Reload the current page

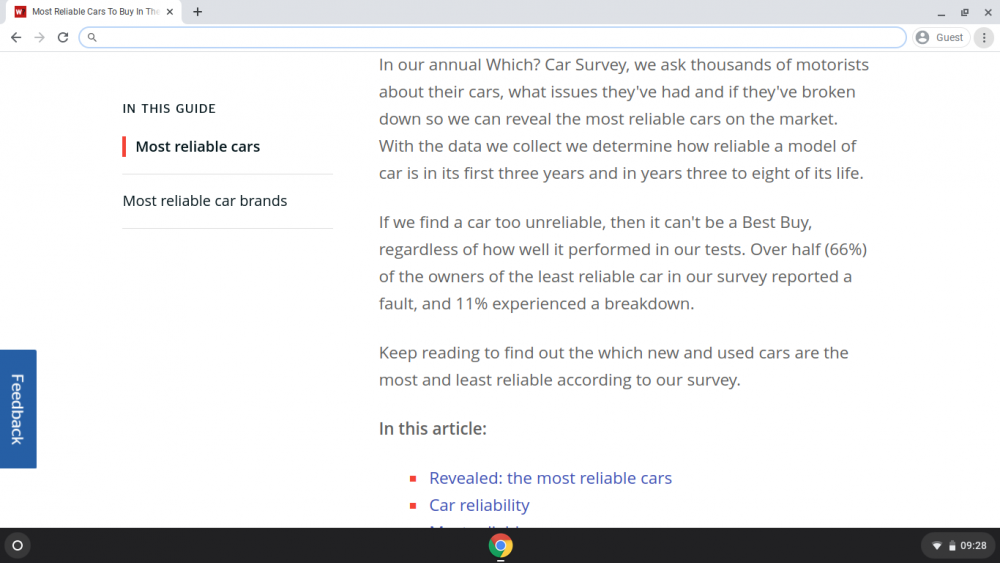pos(62,38)
